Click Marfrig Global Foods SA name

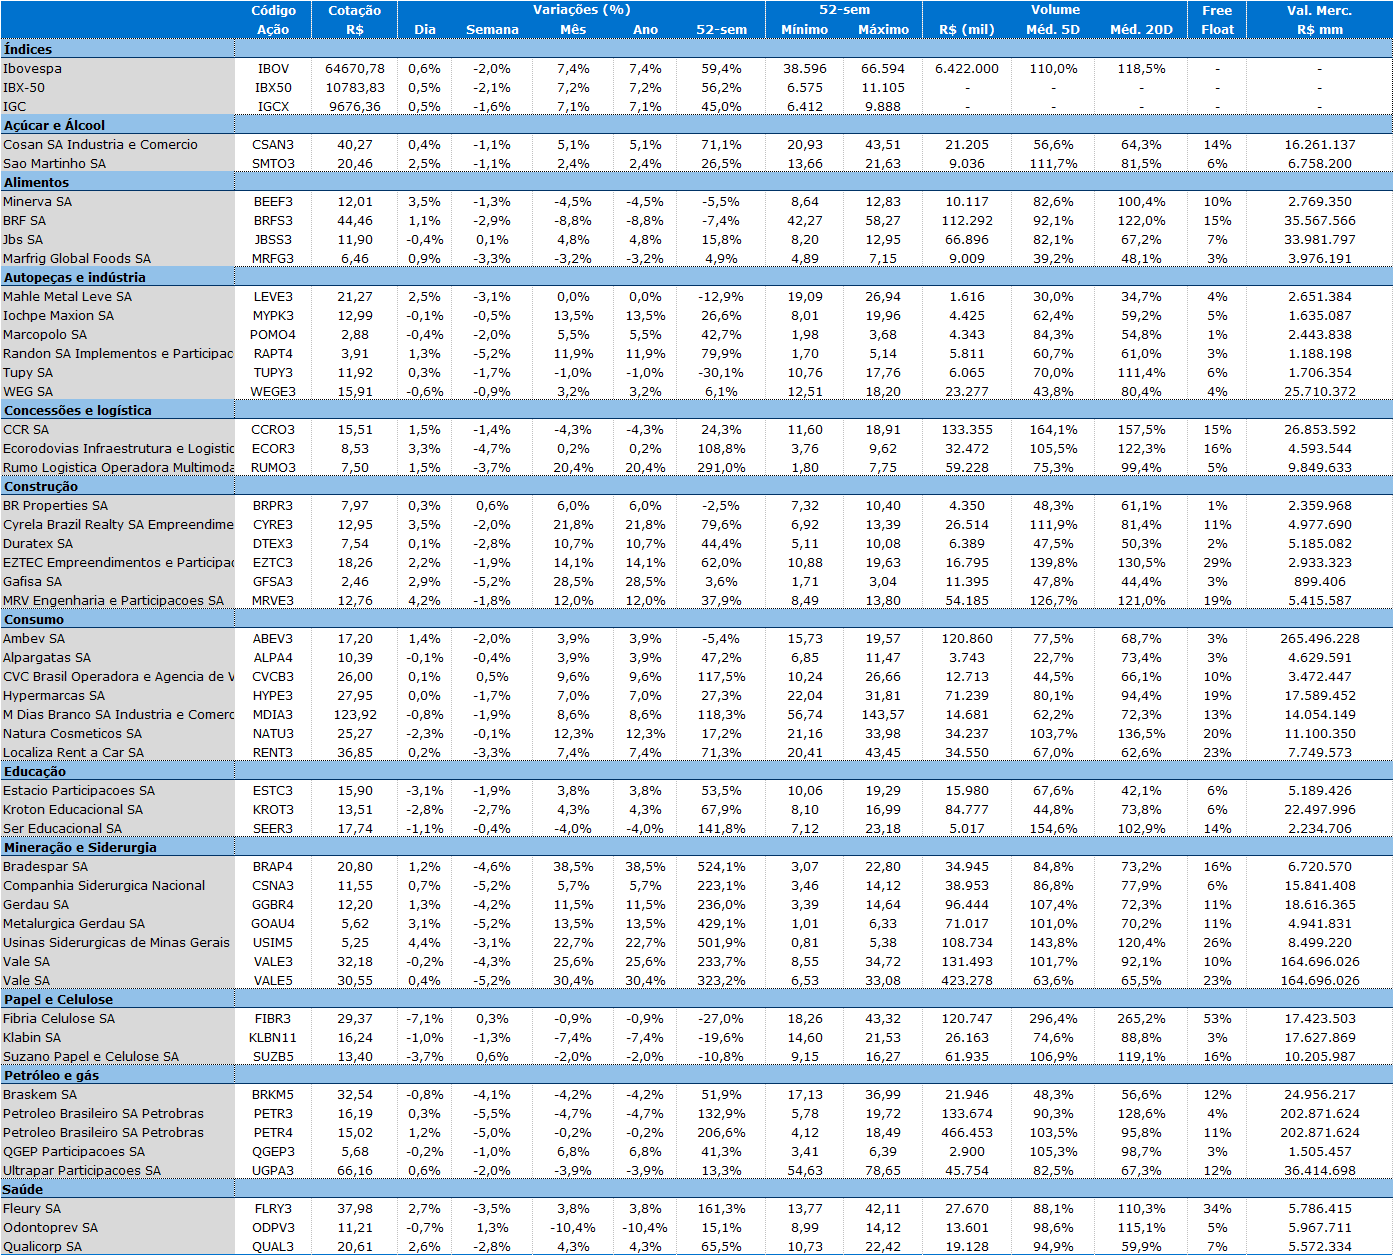click(x=77, y=259)
